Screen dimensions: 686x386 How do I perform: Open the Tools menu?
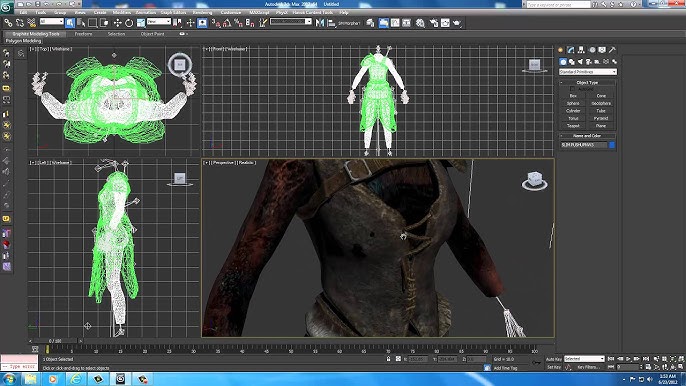click(x=41, y=13)
